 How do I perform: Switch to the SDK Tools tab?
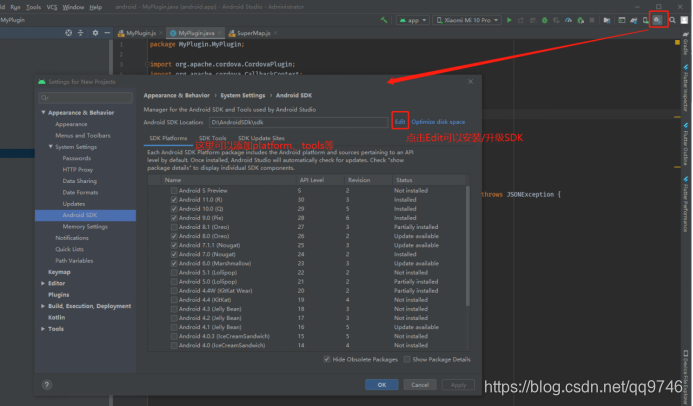click(x=213, y=138)
